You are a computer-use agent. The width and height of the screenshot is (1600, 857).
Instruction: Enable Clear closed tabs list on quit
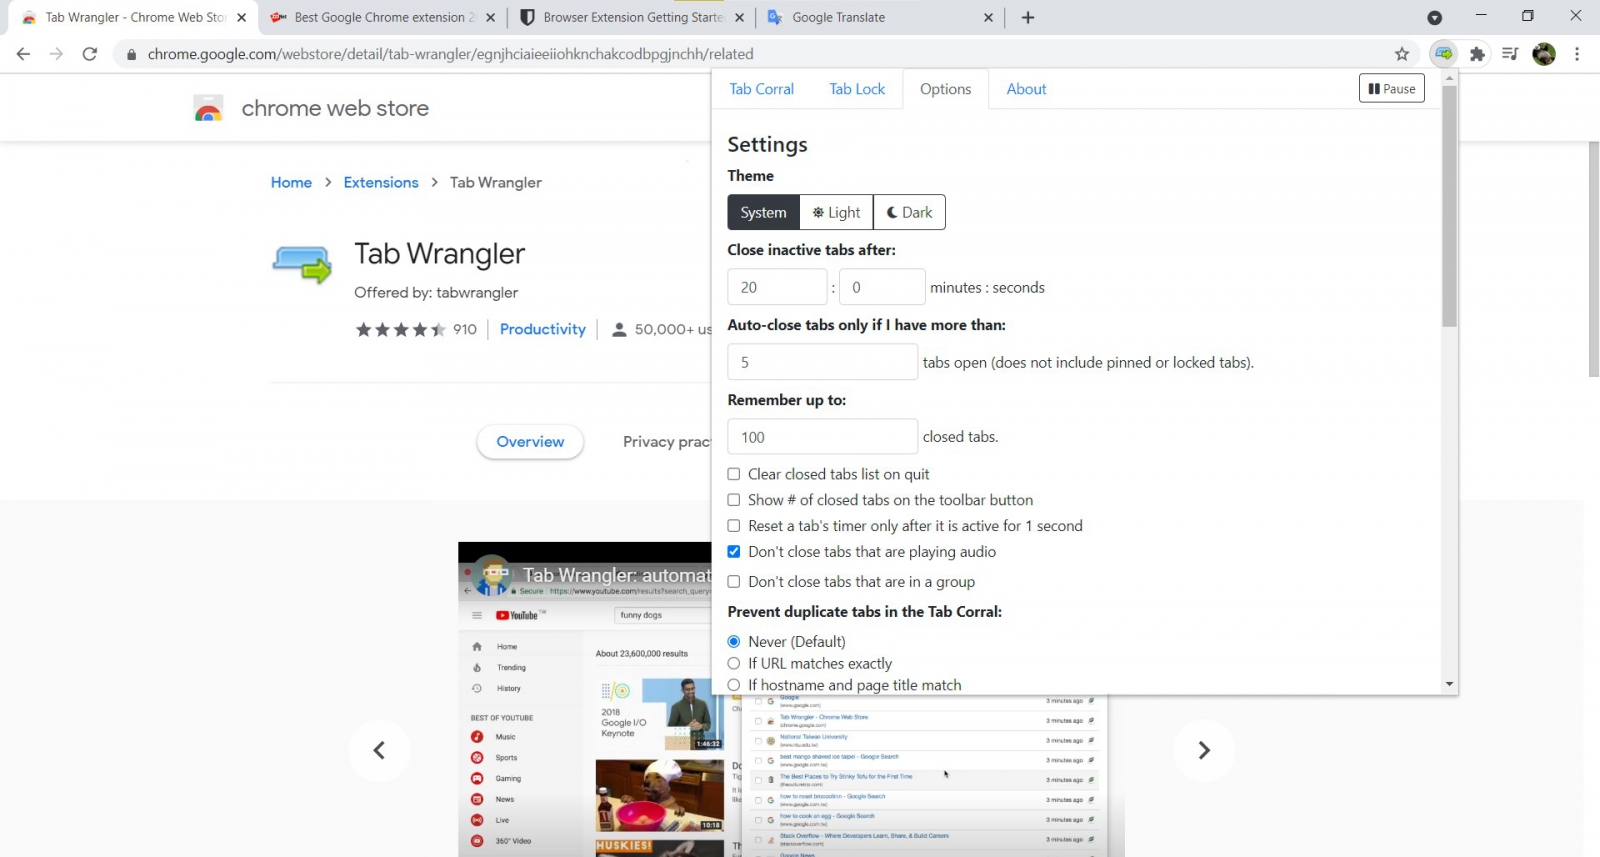point(734,474)
